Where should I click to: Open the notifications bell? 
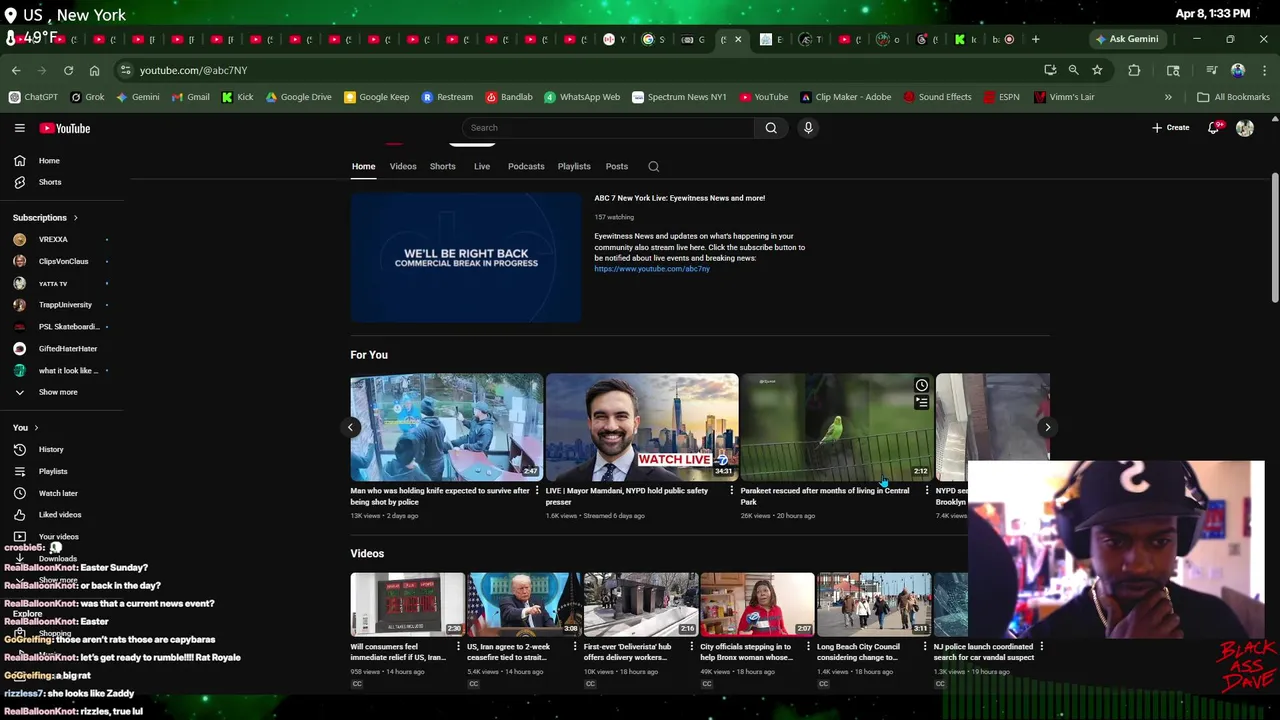point(1214,128)
